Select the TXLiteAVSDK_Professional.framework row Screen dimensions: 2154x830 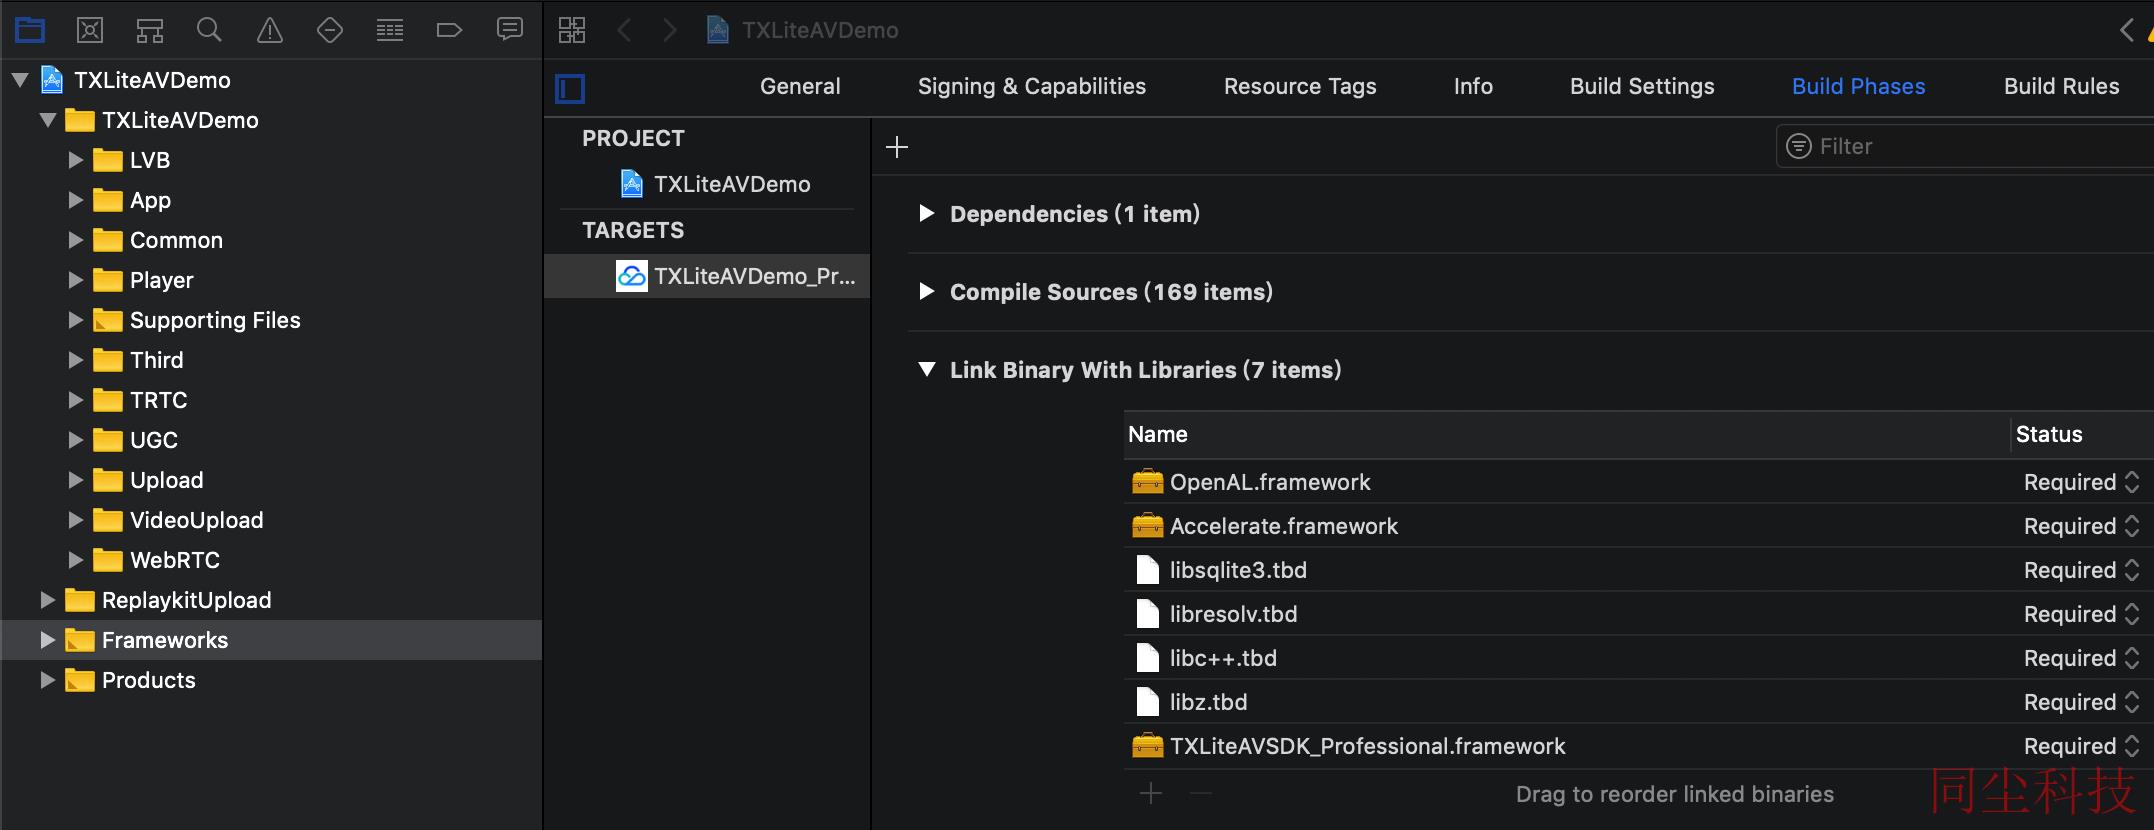click(1638, 746)
